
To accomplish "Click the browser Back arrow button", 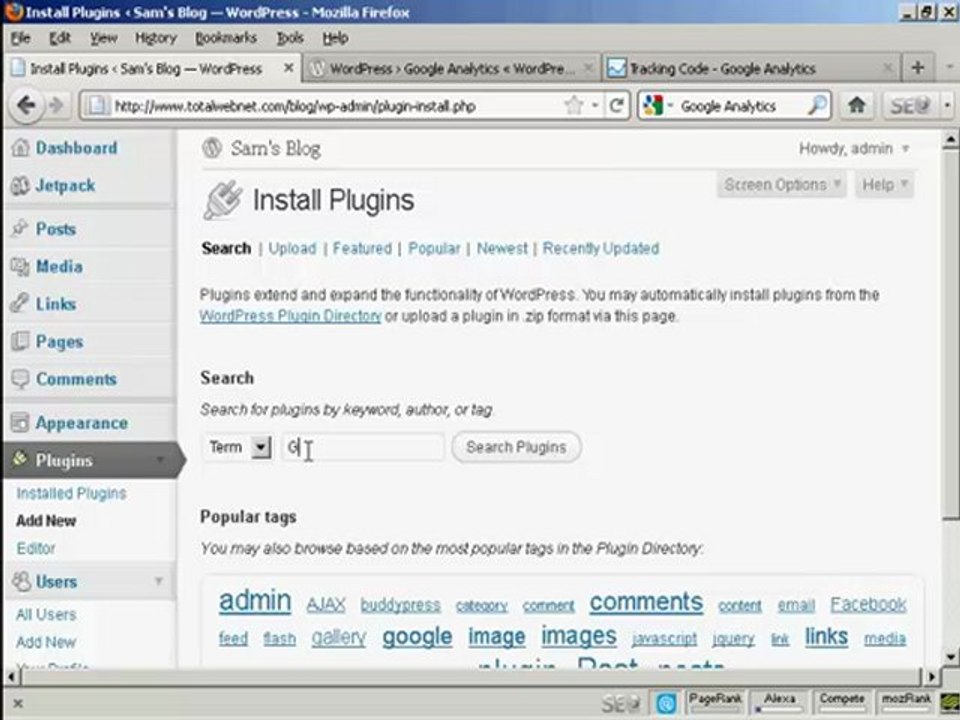I will 26,105.
